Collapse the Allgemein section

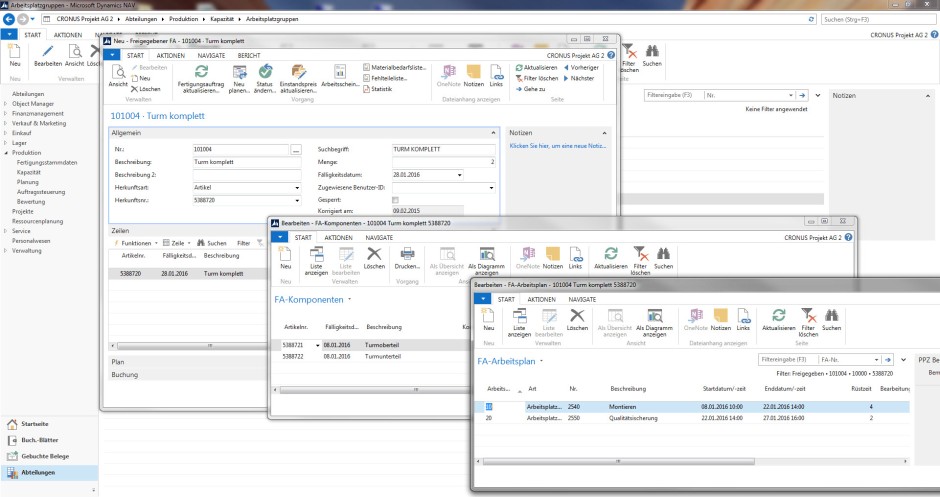[492, 132]
